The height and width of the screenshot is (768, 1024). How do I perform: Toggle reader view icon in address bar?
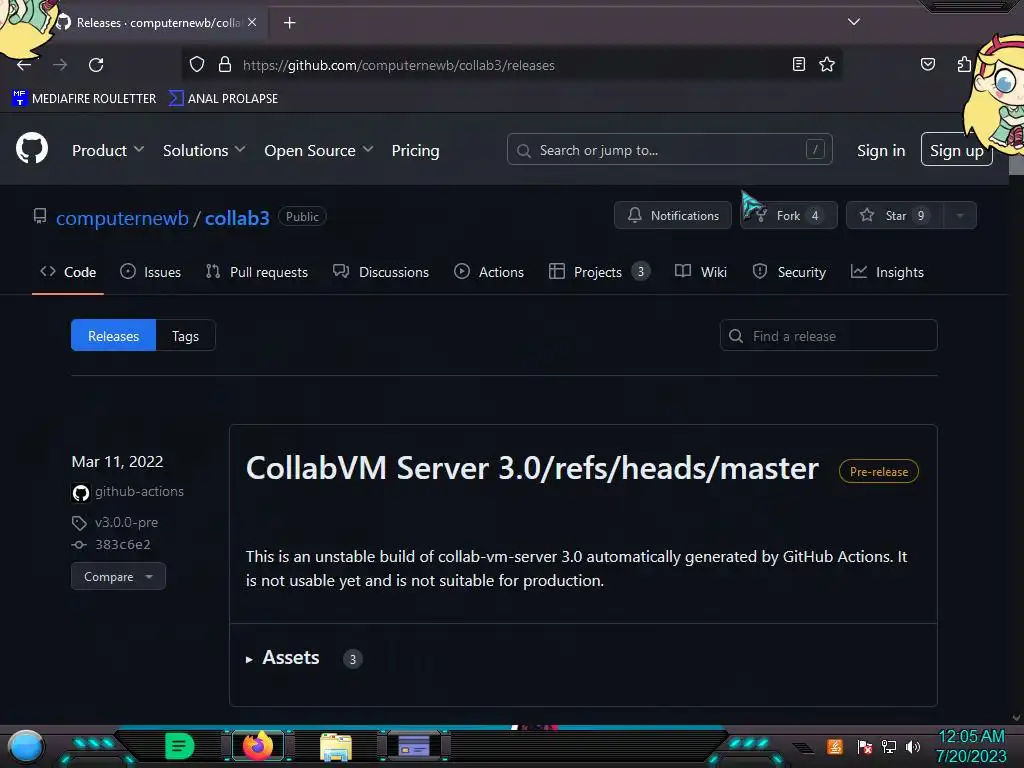(798, 64)
